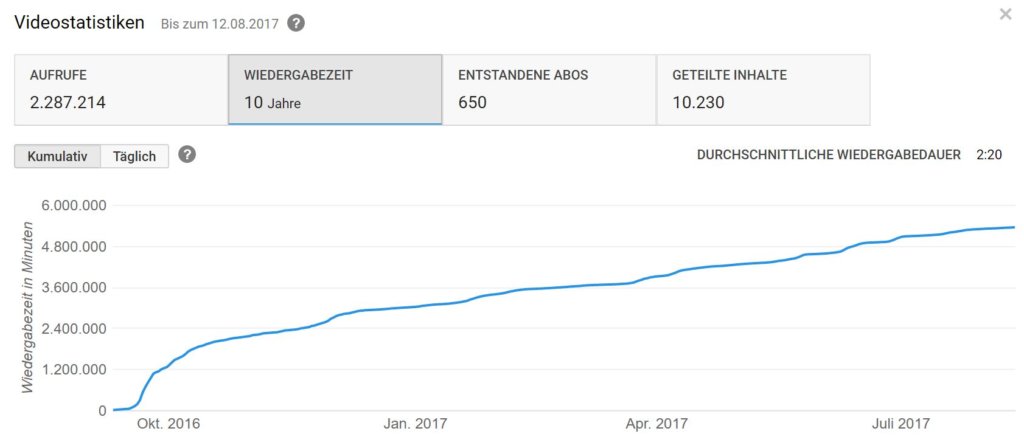The height and width of the screenshot is (448, 1024).
Task: Click the help icon beside the date
Action: 296,23
